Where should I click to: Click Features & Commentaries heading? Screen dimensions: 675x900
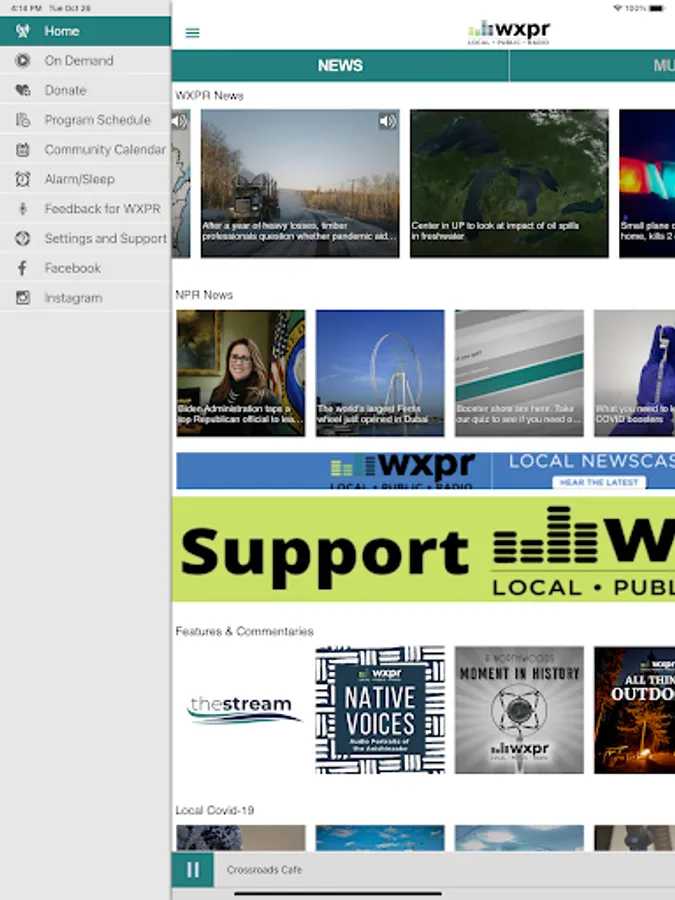pos(245,631)
